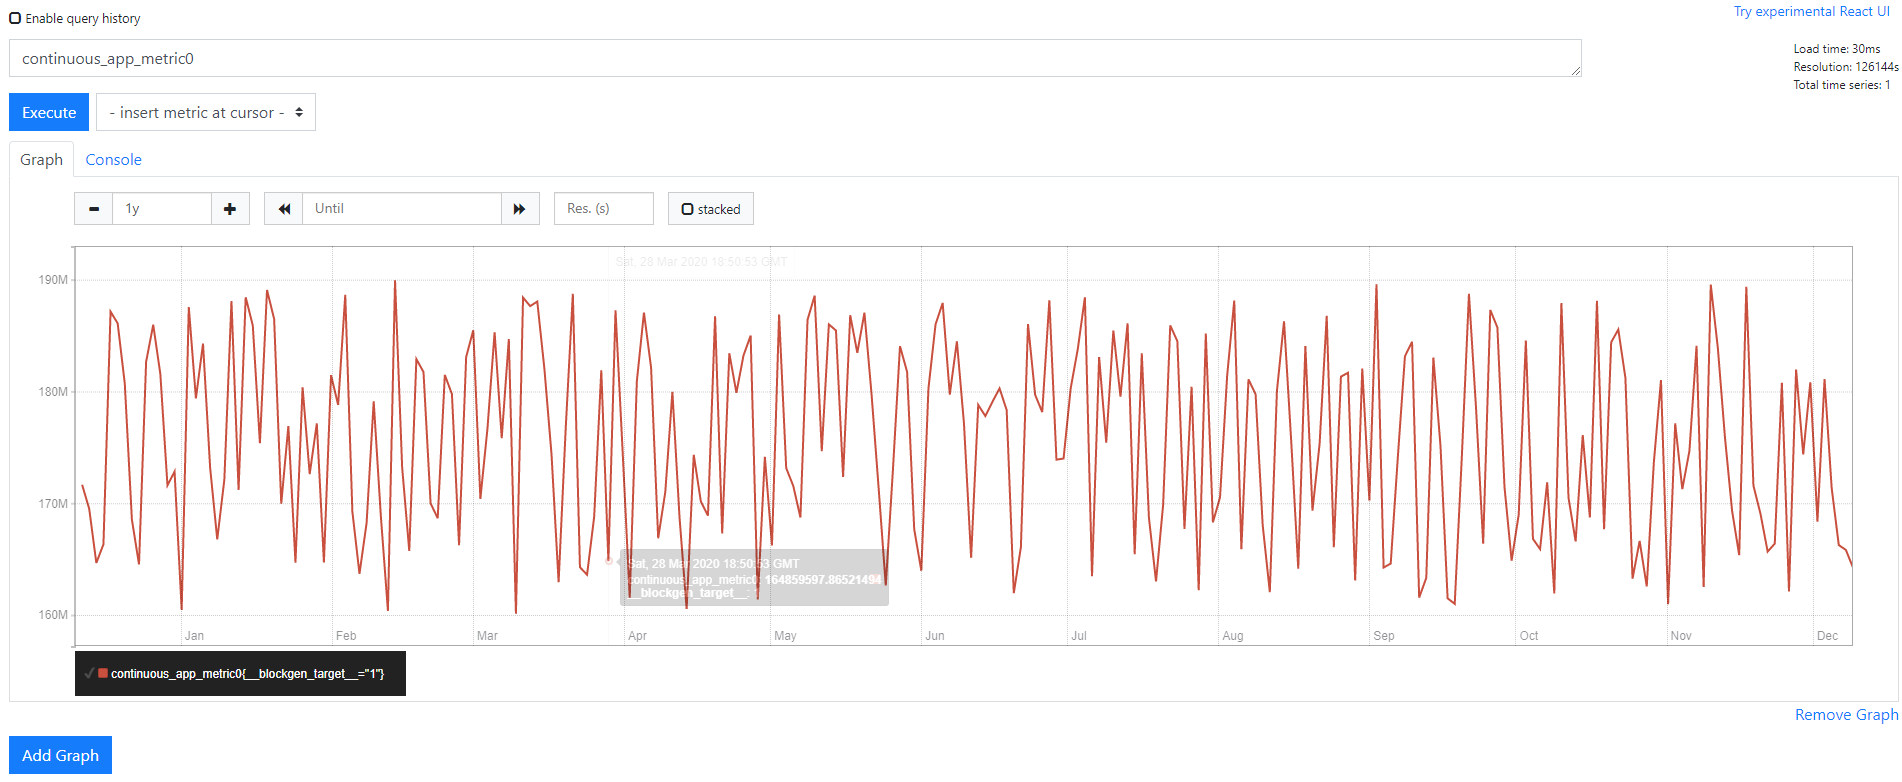Click the checkmark icon in the series legend
1902x782 pixels.
(89, 673)
